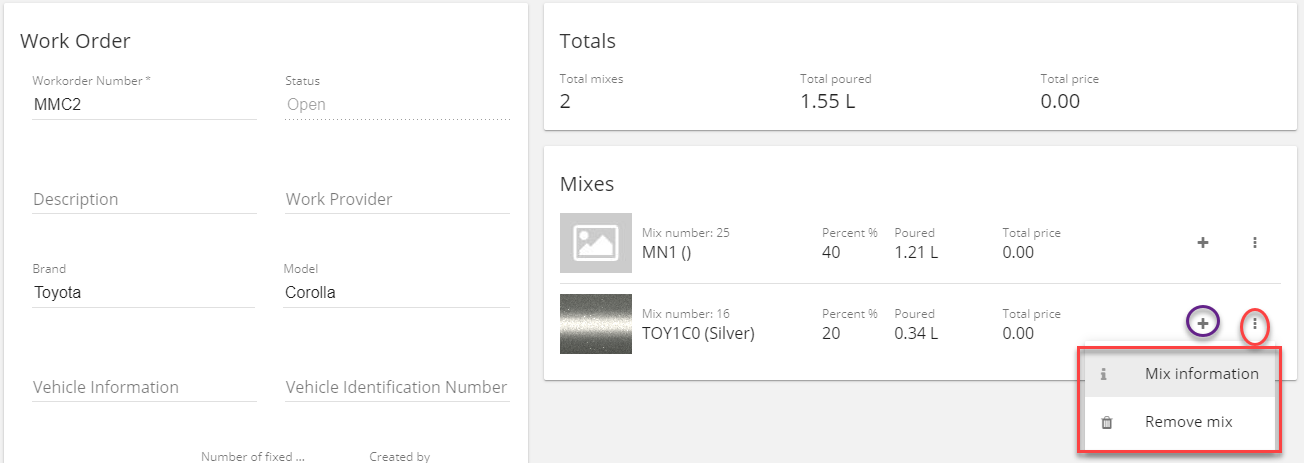Select Mix information menu entry
This screenshot has height=463, width=1304.
[x=1201, y=374]
